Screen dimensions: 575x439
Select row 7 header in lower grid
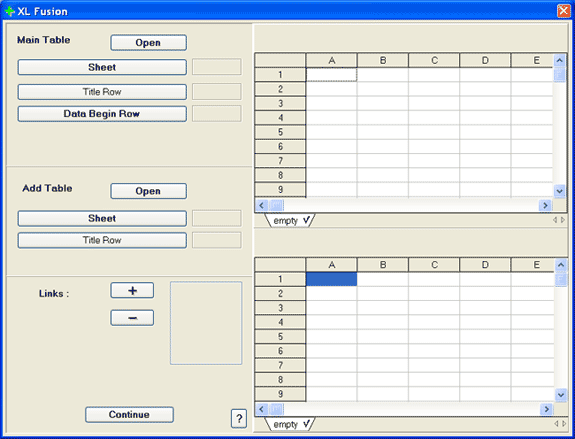click(280, 365)
